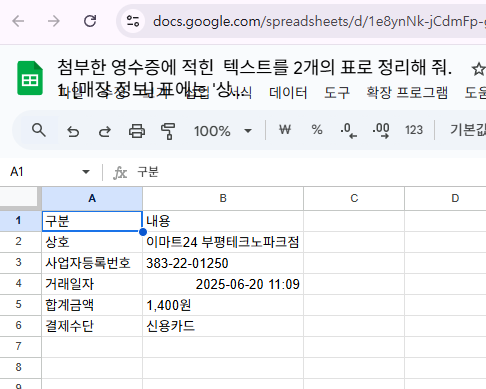
Task: Select cell containing 신용카드
Action: point(223,326)
